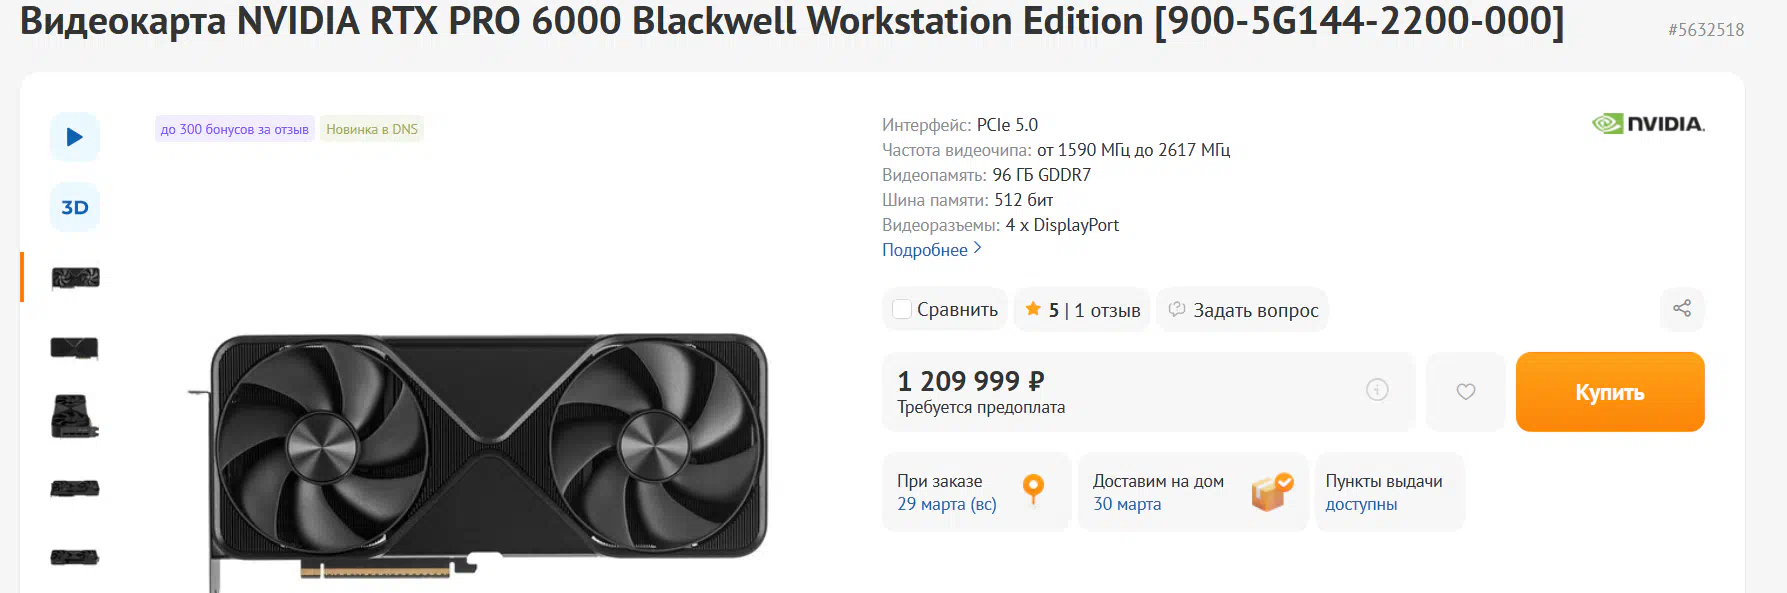Click the share icon
Viewport: 1787px width, 593px height.
(x=1682, y=309)
